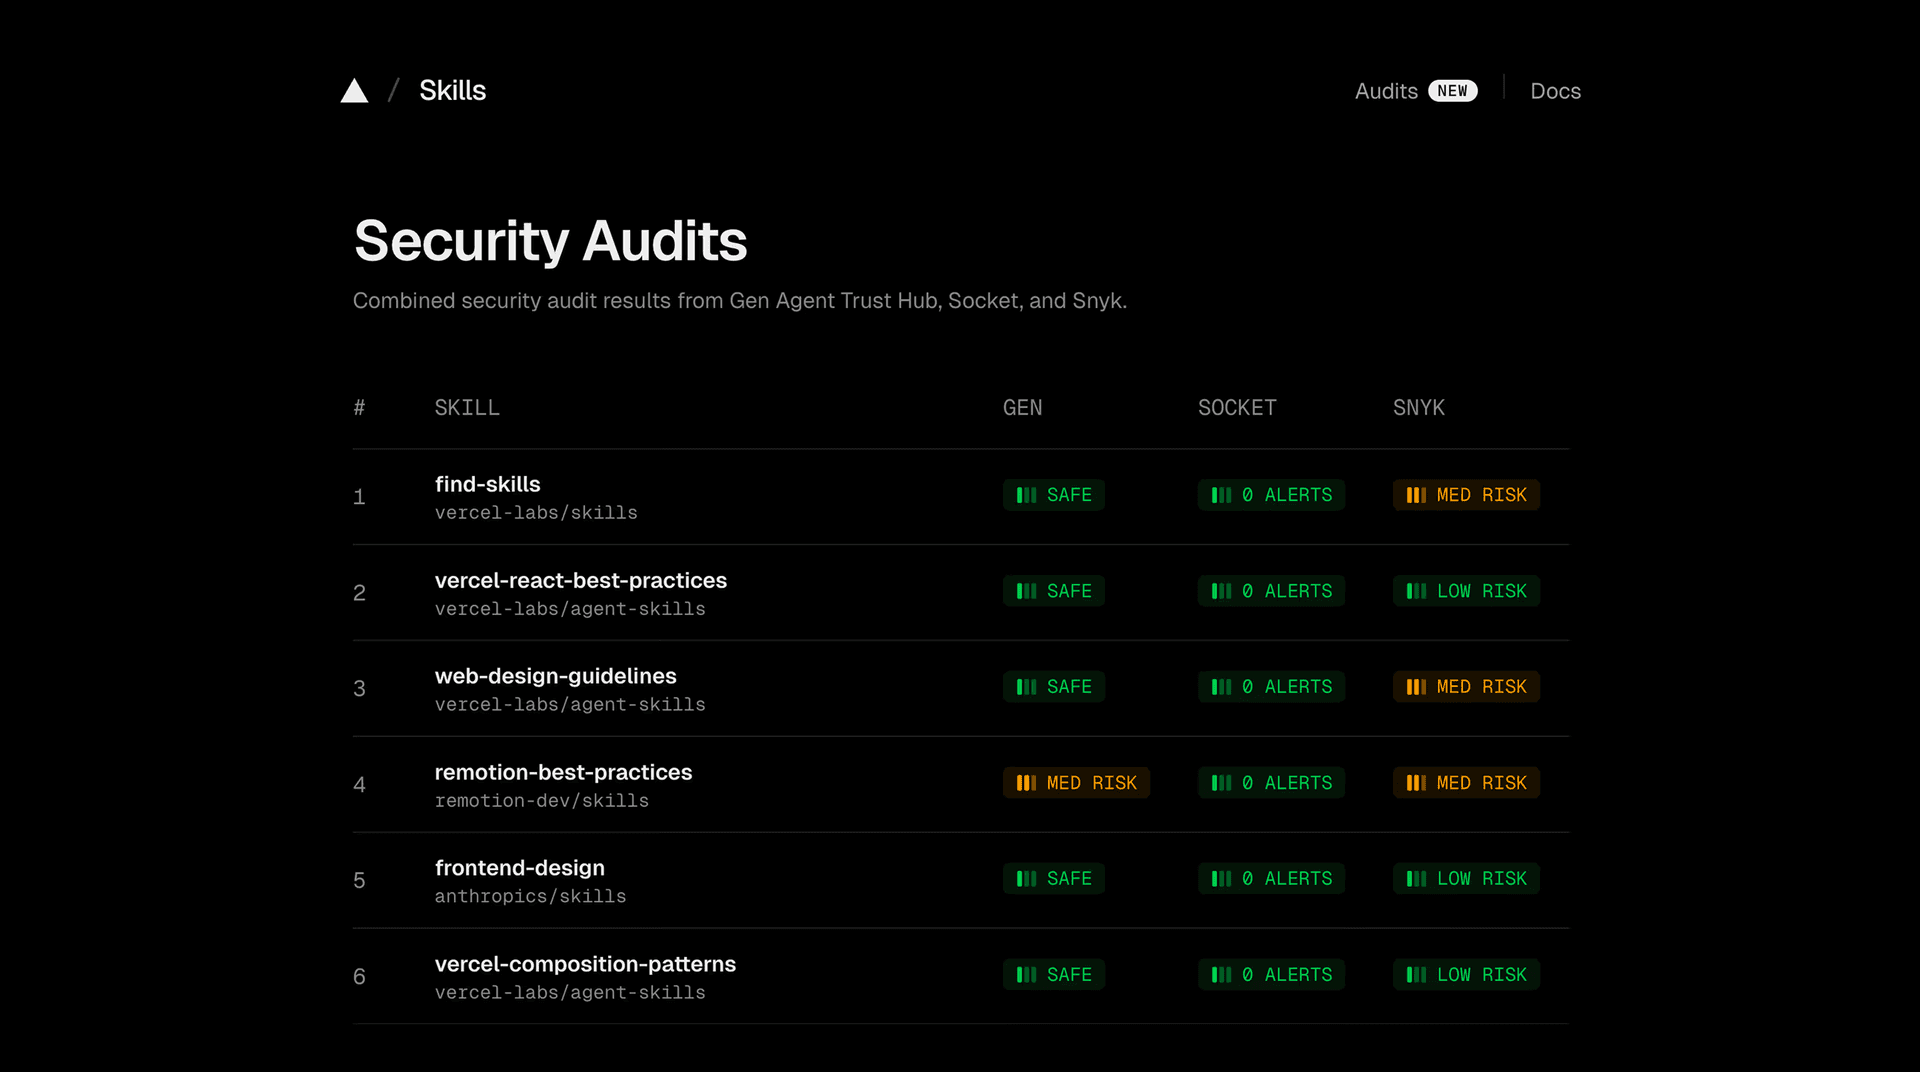Open the web-design-guidelines skill
The height and width of the screenshot is (1072, 1920).
coord(555,676)
